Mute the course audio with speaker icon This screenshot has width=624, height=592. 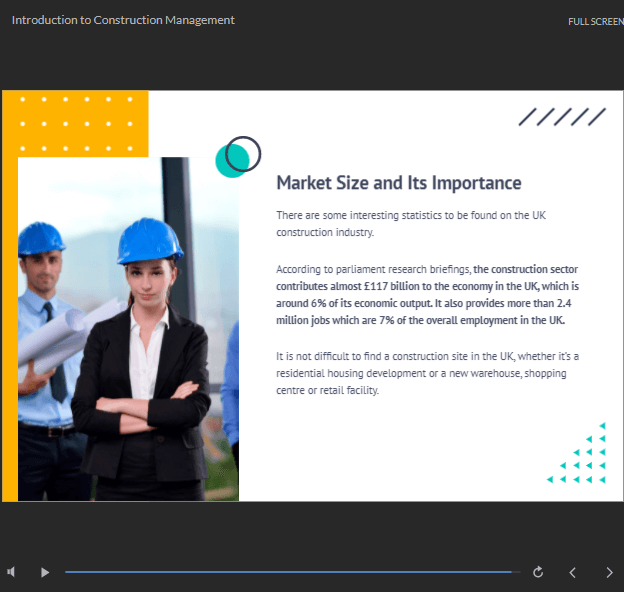(x=11, y=572)
